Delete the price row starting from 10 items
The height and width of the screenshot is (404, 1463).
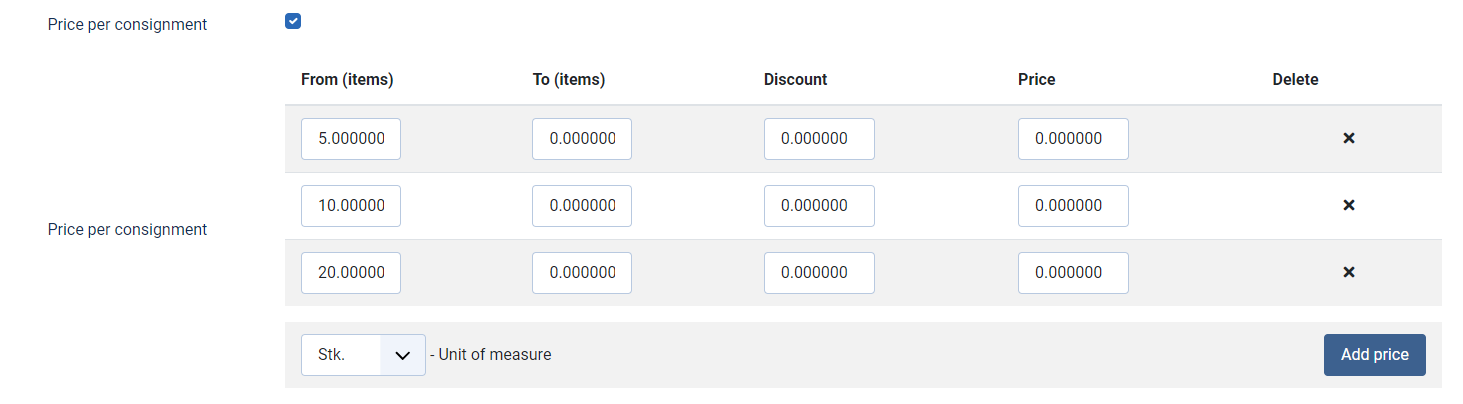pyautogui.click(x=1348, y=205)
